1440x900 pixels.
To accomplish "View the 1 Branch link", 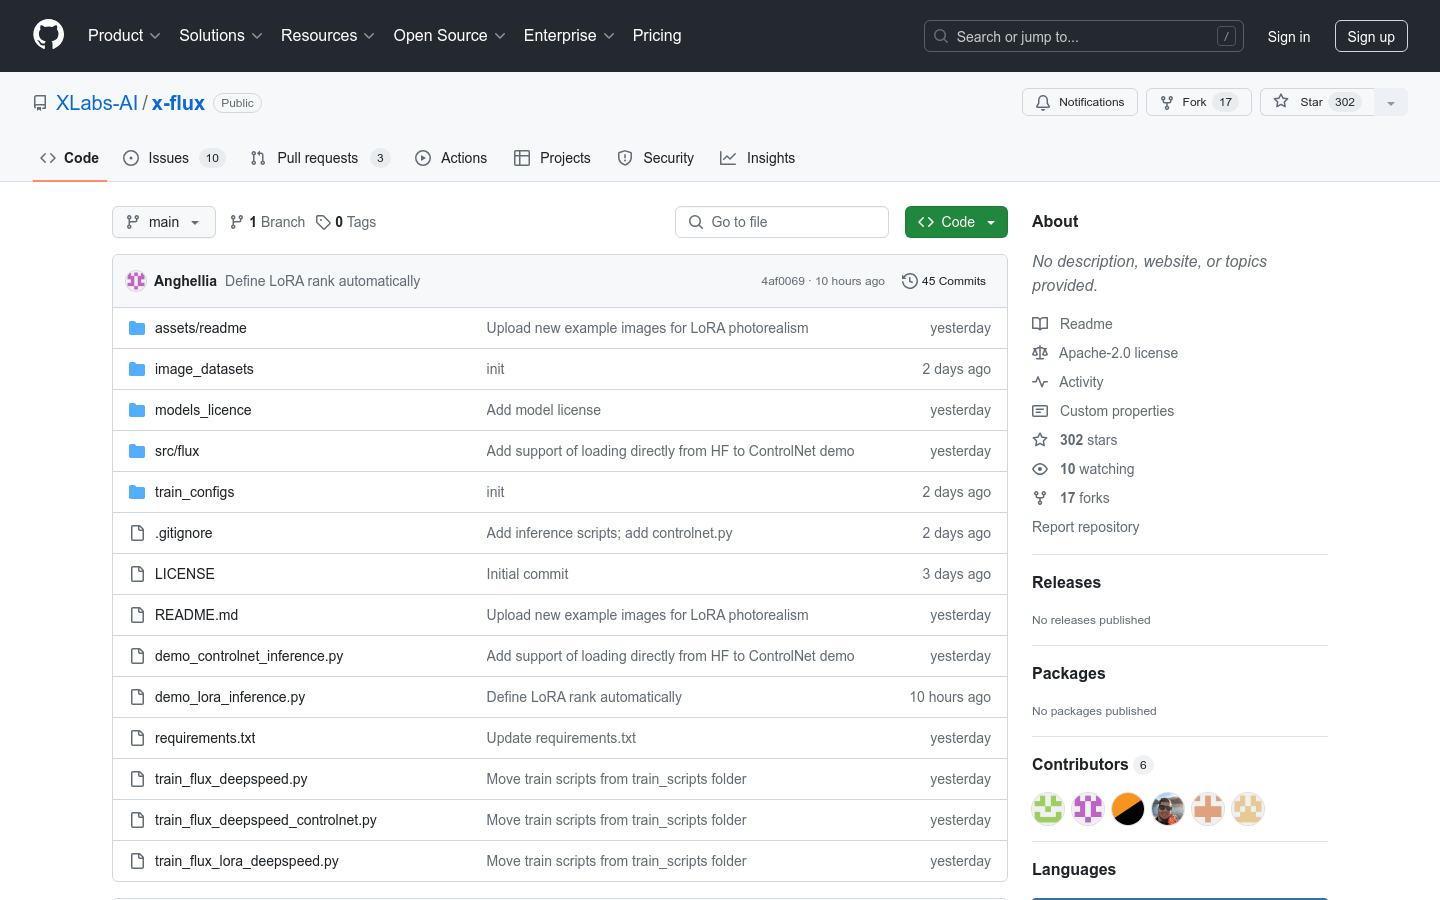I will pos(267,222).
